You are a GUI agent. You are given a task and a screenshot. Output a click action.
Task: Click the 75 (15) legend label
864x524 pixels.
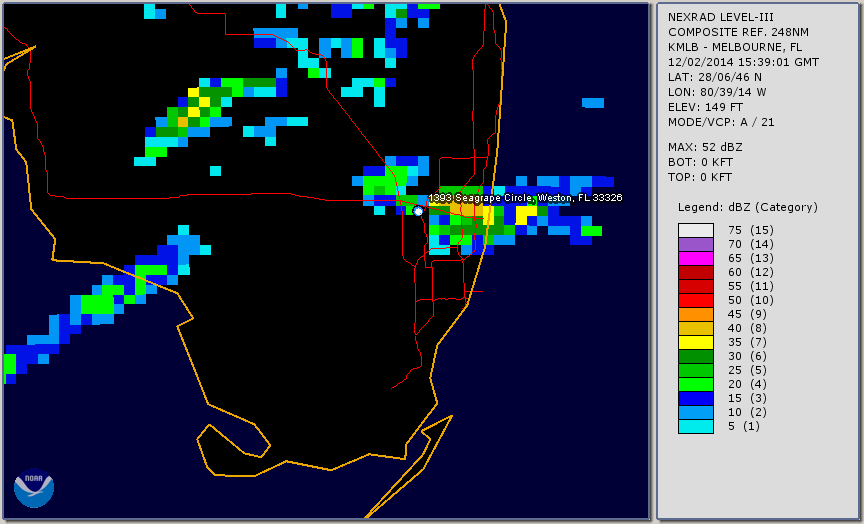click(751, 230)
